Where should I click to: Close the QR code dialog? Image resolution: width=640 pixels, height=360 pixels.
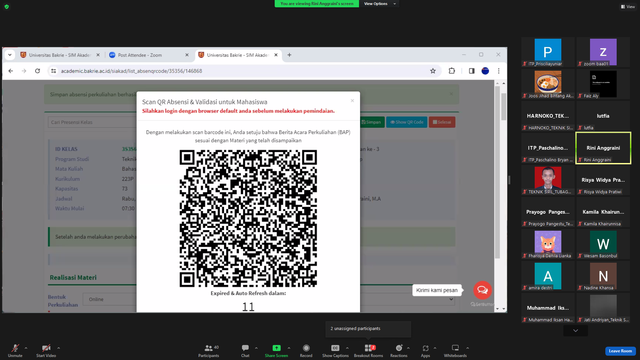(352, 100)
